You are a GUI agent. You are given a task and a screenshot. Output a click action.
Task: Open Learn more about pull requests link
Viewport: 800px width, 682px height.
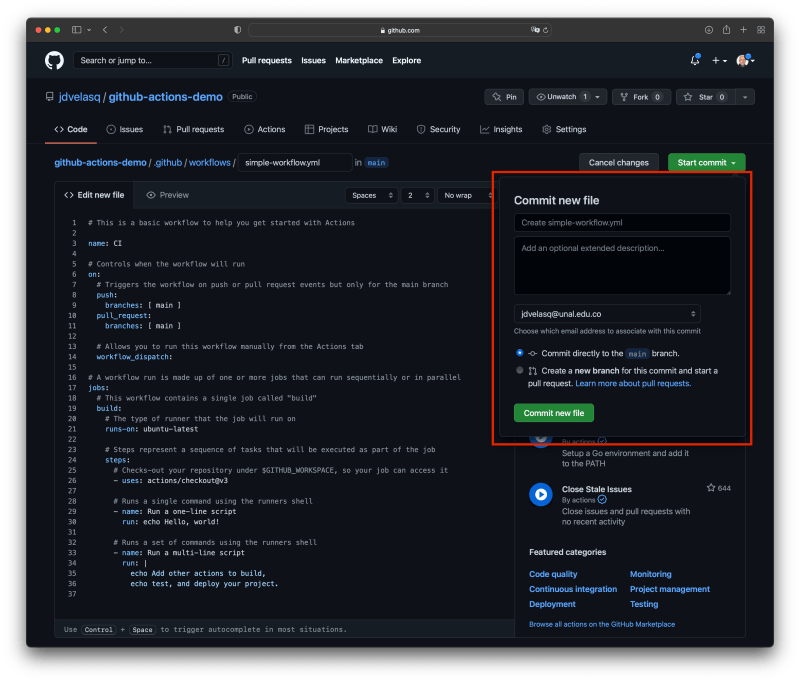point(633,384)
